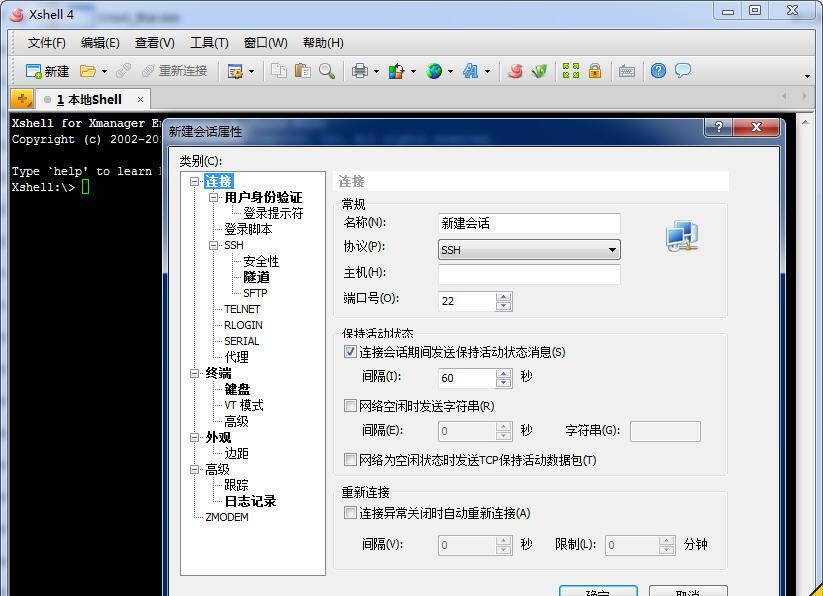The image size is (823, 596).
Task: Click the Copy icon in the toolbar
Action: pos(279,71)
